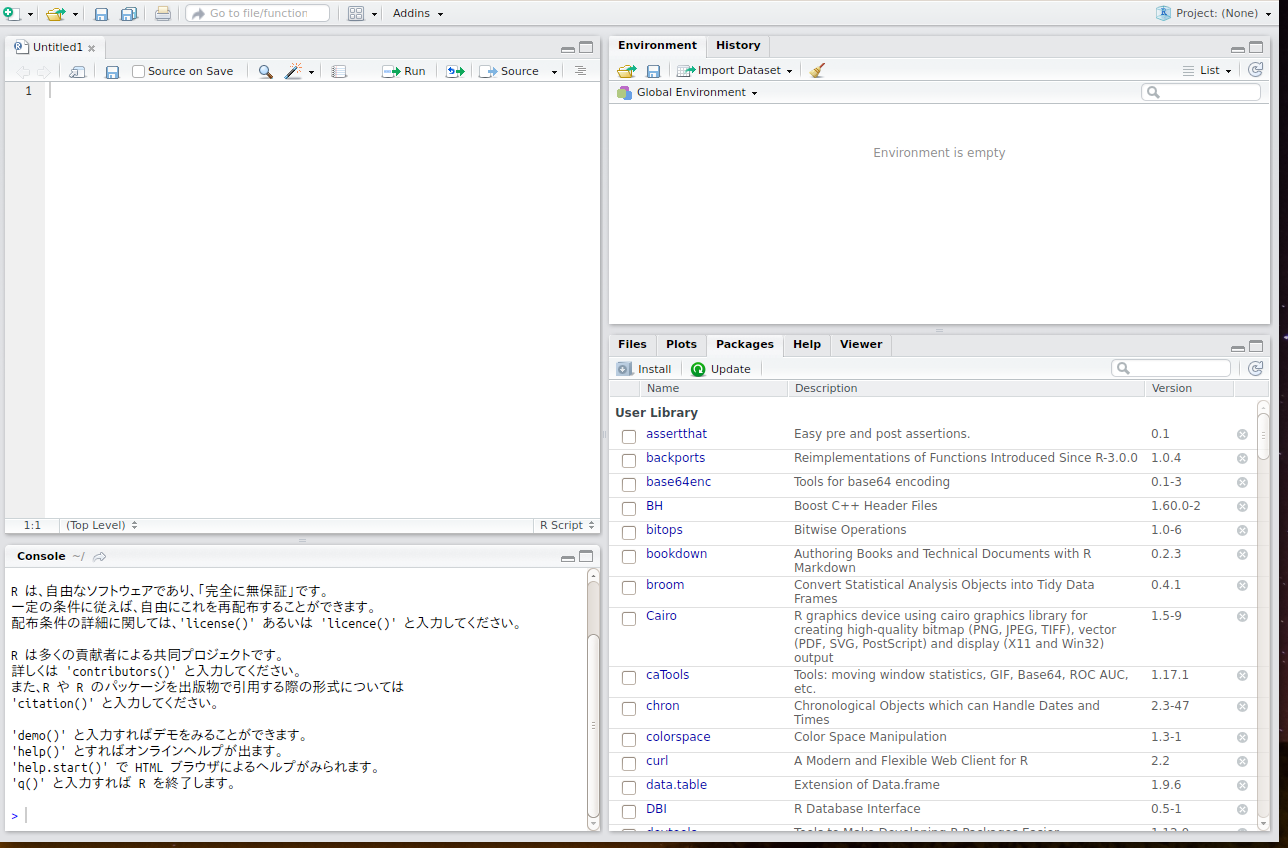Click the Re-run previous code icon

coord(453,71)
